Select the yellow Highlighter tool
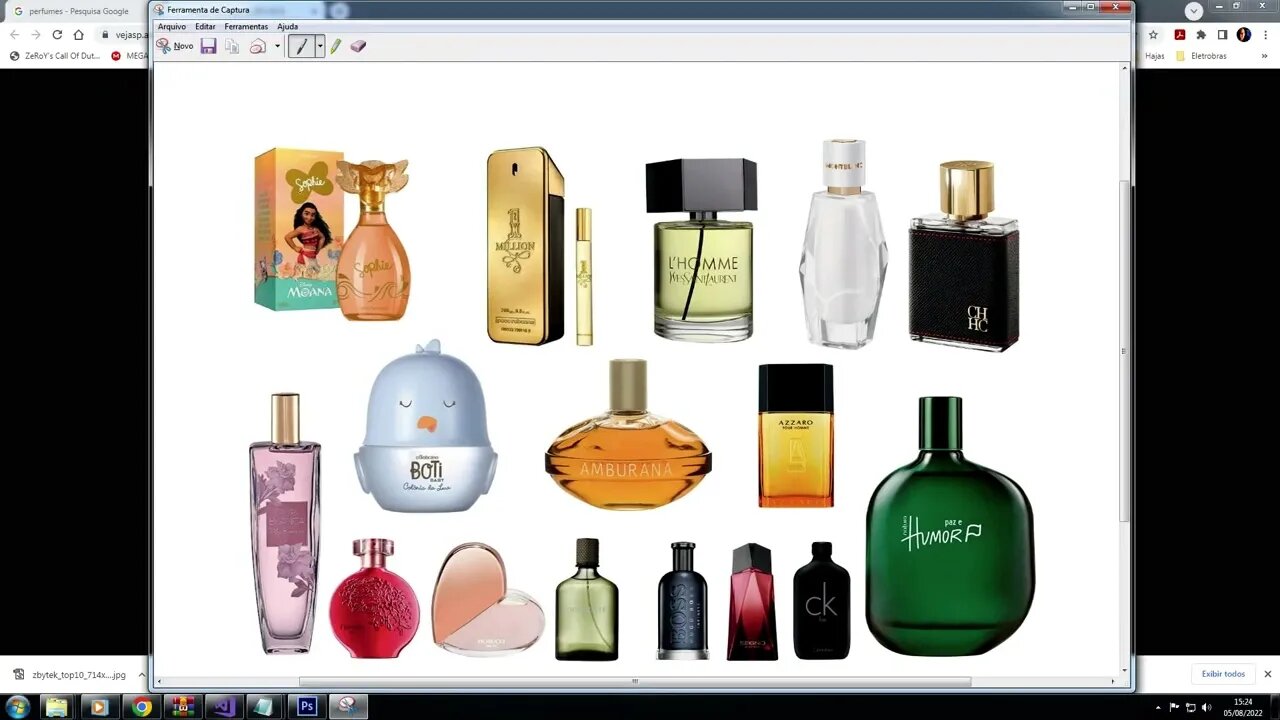Viewport: 1280px width, 720px height. pos(336,46)
